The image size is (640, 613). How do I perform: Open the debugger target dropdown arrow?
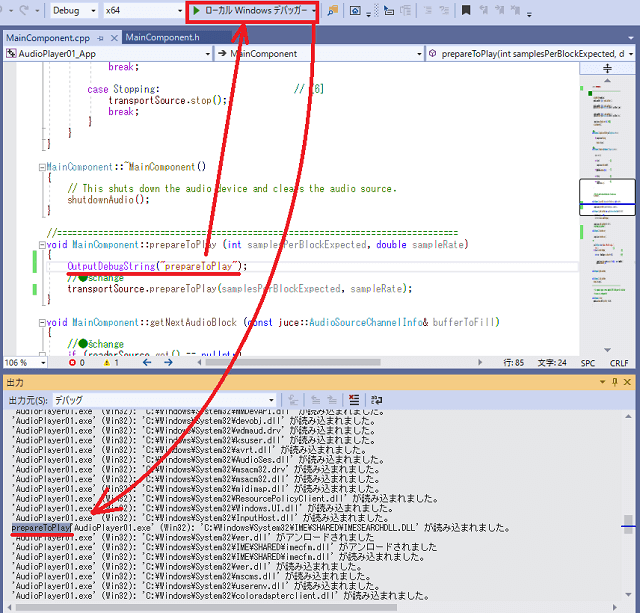(313, 11)
